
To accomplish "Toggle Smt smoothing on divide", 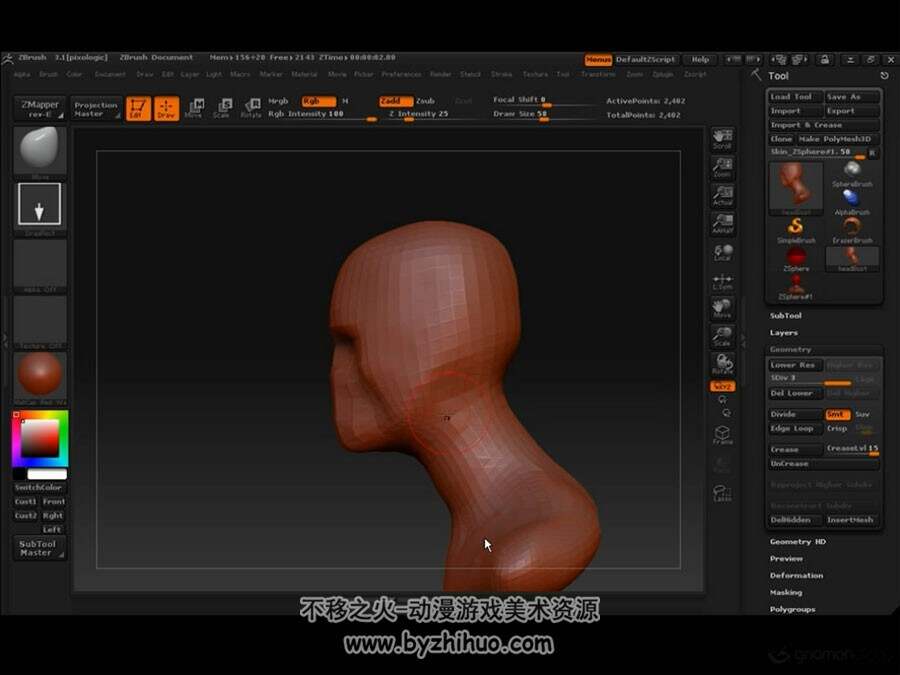I will click(x=838, y=414).
